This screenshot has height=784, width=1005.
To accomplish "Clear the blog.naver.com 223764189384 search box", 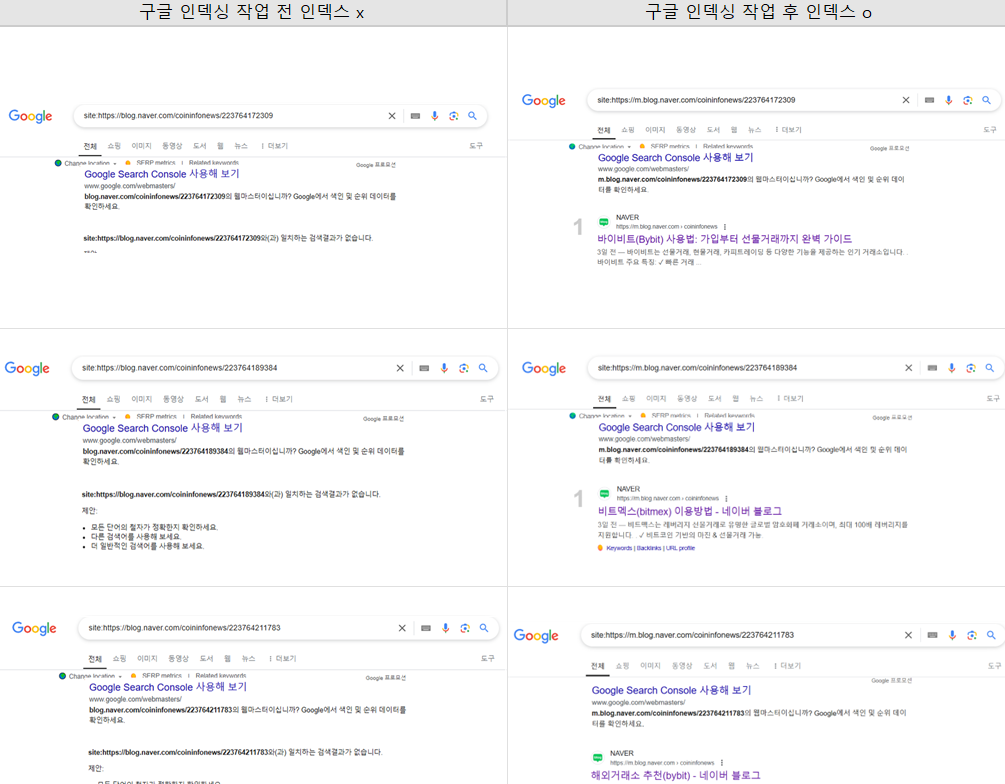I will [400, 368].
